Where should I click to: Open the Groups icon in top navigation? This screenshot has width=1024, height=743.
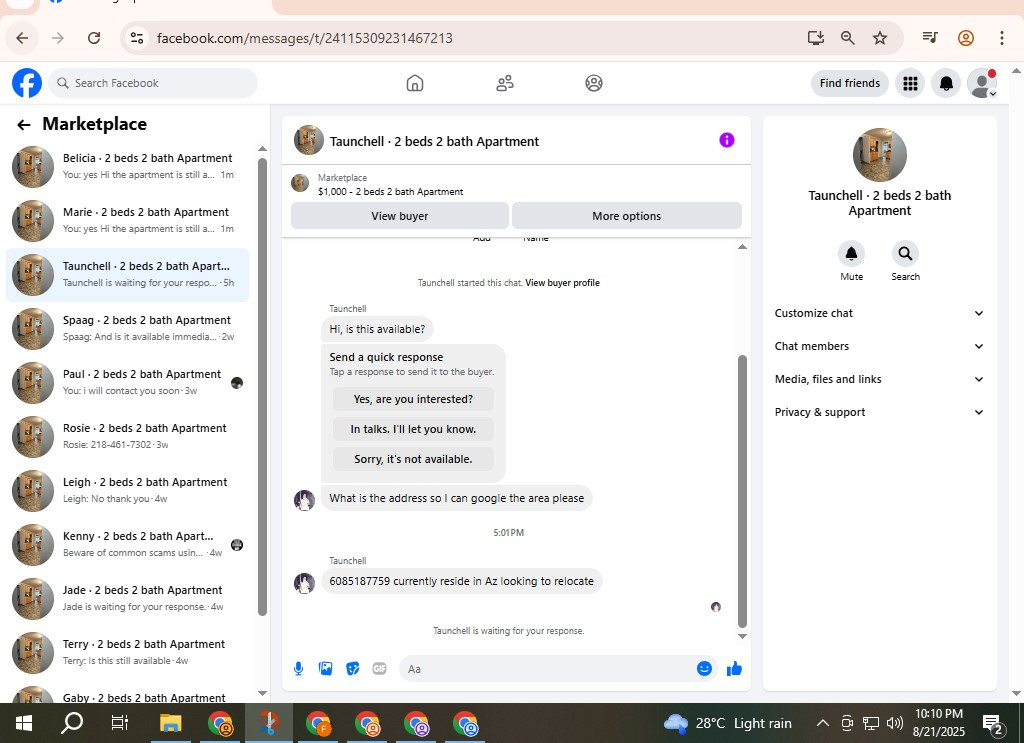click(x=594, y=83)
